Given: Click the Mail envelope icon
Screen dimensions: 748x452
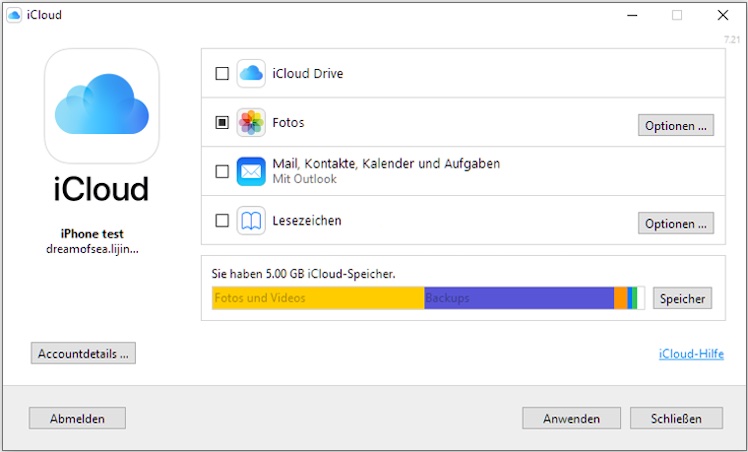Looking at the screenshot, I should point(251,171).
